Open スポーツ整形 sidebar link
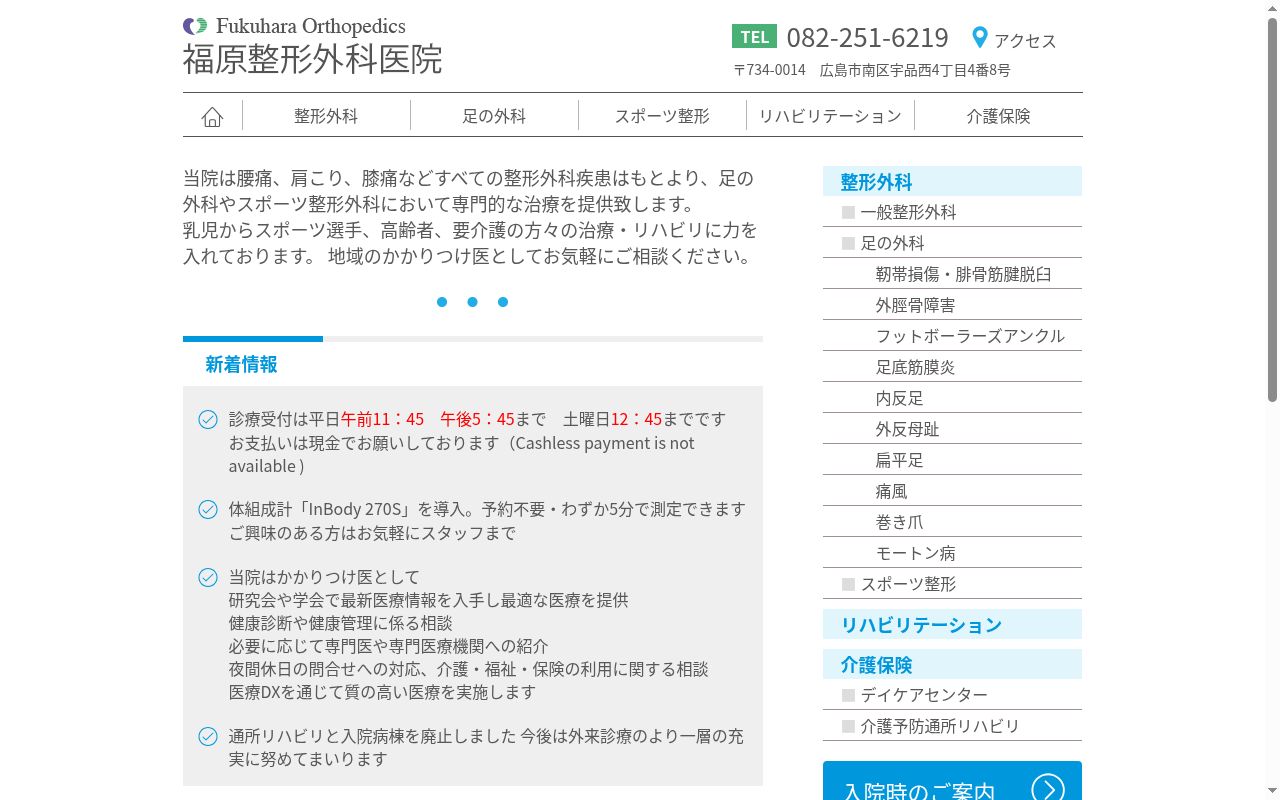This screenshot has width=1280, height=800. pyautogui.click(x=952, y=584)
